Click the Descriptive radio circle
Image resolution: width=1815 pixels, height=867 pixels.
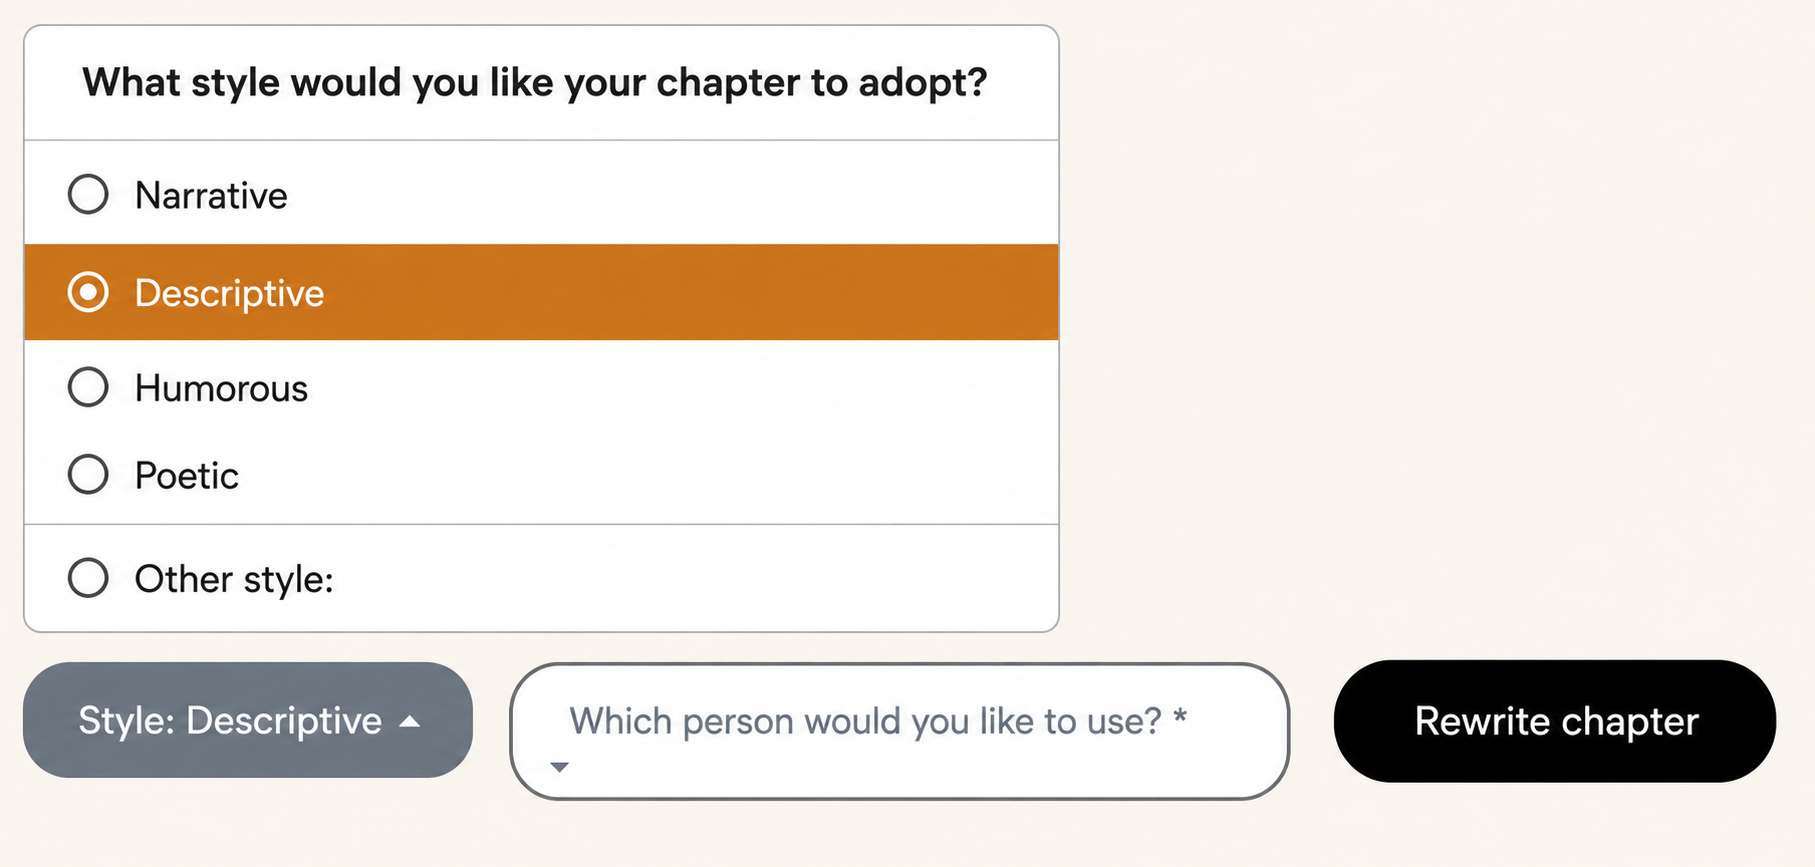point(88,292)
